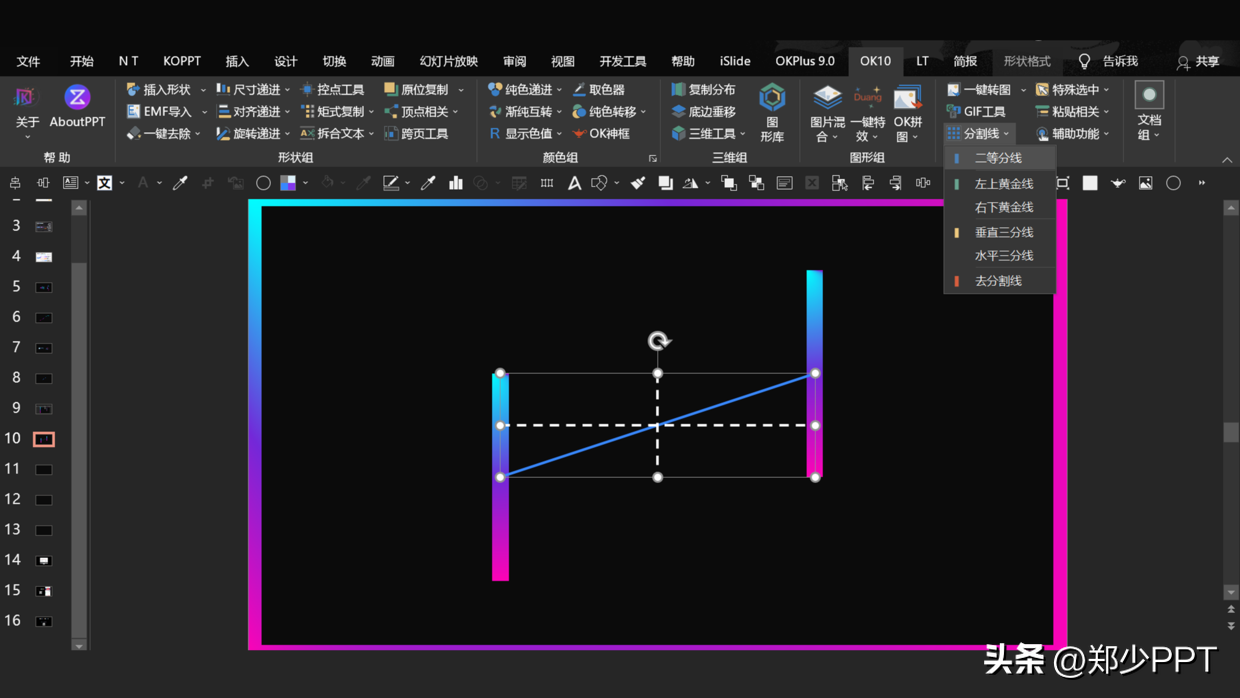Click the 底边垂移 tool

pyautogui.click(x=703, y=112)
